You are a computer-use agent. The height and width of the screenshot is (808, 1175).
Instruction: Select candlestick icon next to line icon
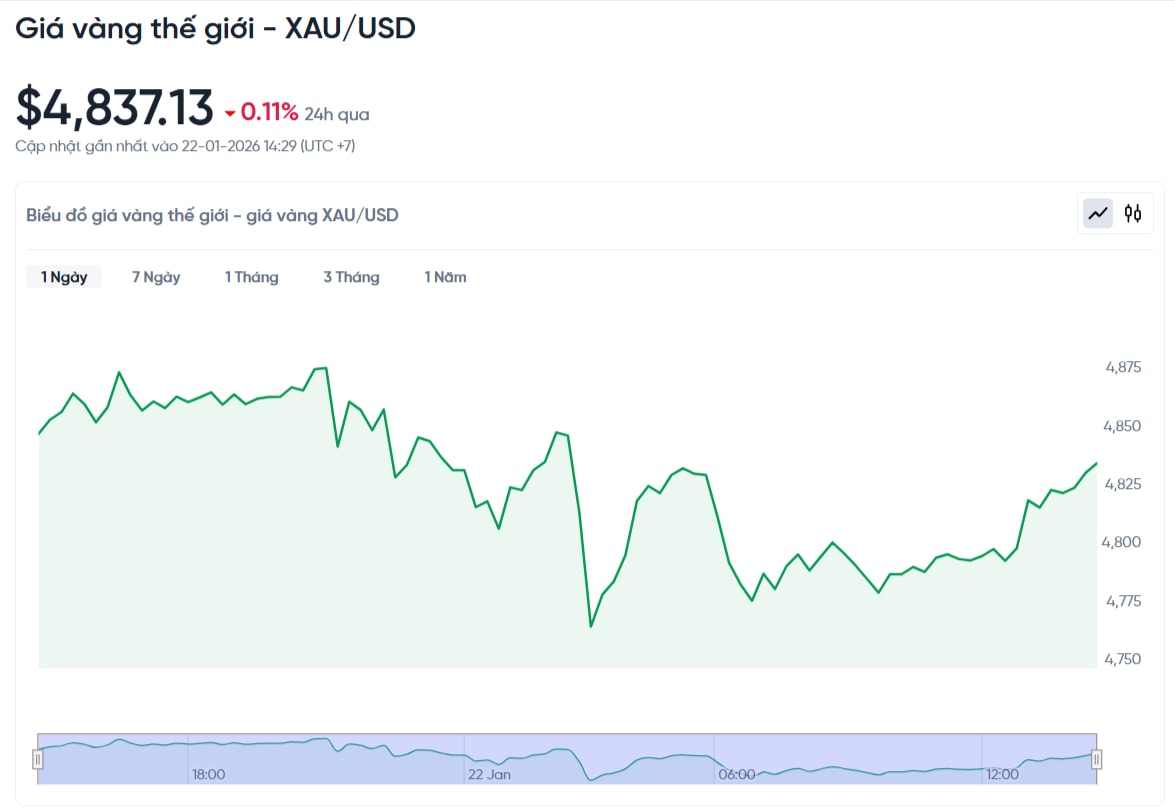[x=1131, y=213]
